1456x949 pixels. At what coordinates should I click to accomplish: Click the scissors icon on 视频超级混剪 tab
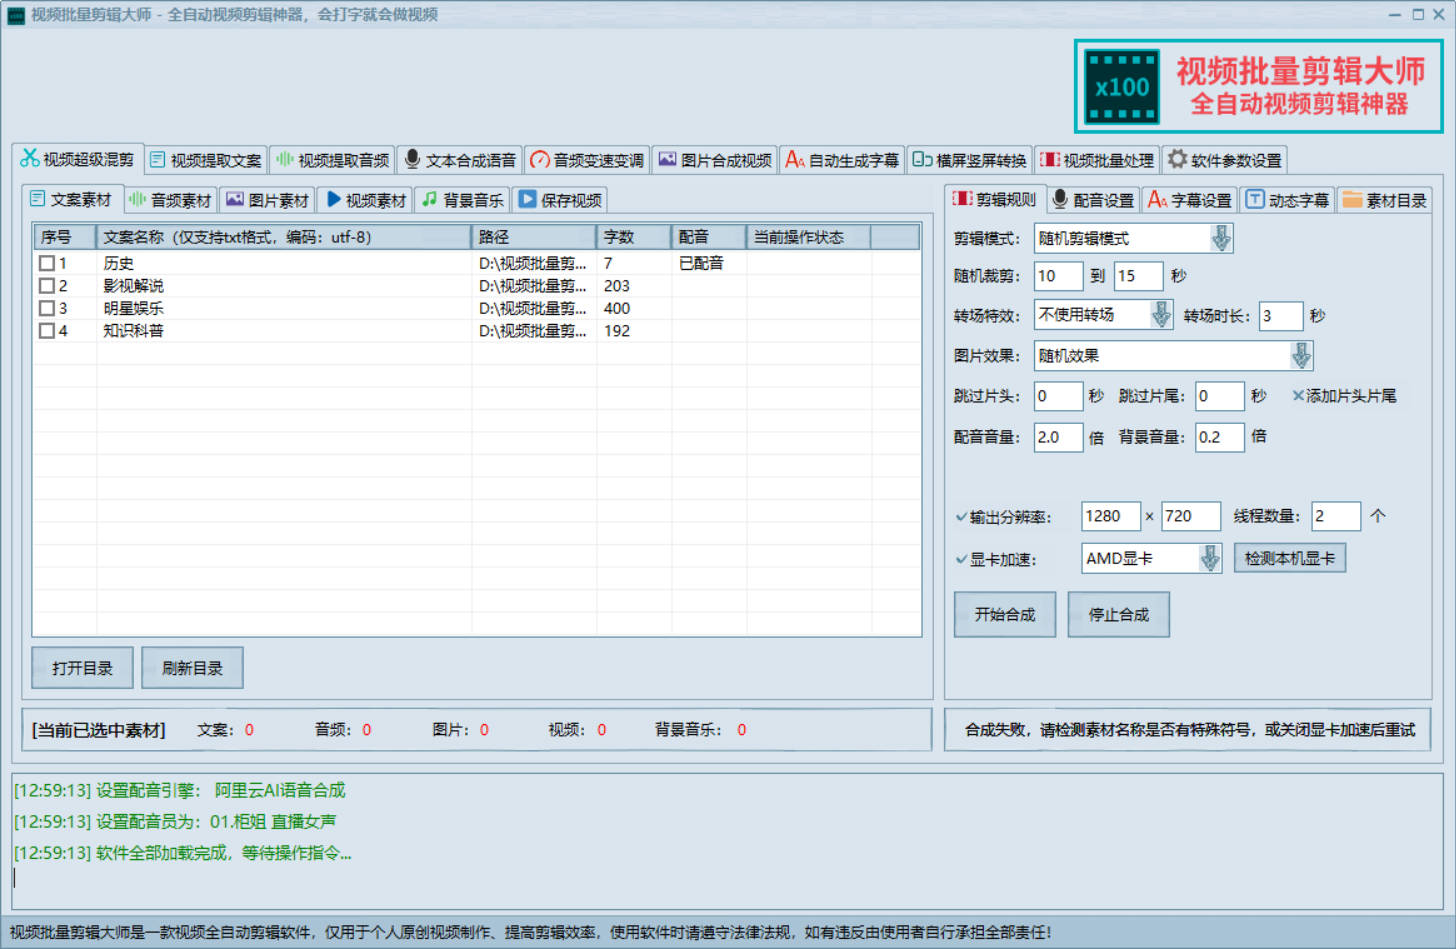point(29,158)
